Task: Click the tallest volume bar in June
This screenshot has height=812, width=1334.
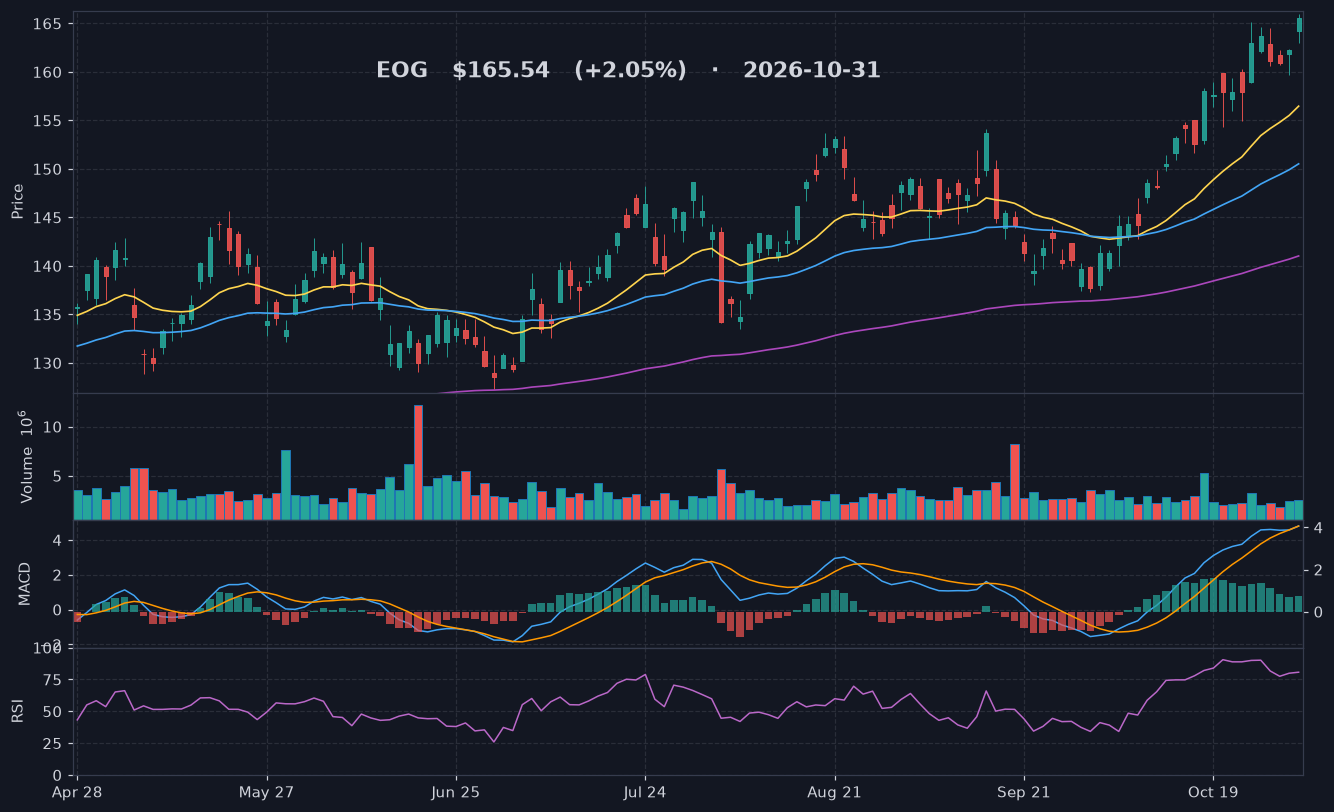Action: pos(418,462)
